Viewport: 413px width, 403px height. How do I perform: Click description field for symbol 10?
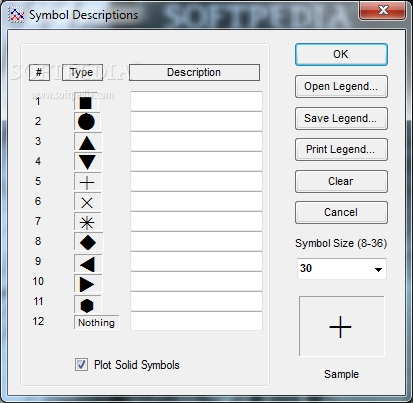[196, 281]
